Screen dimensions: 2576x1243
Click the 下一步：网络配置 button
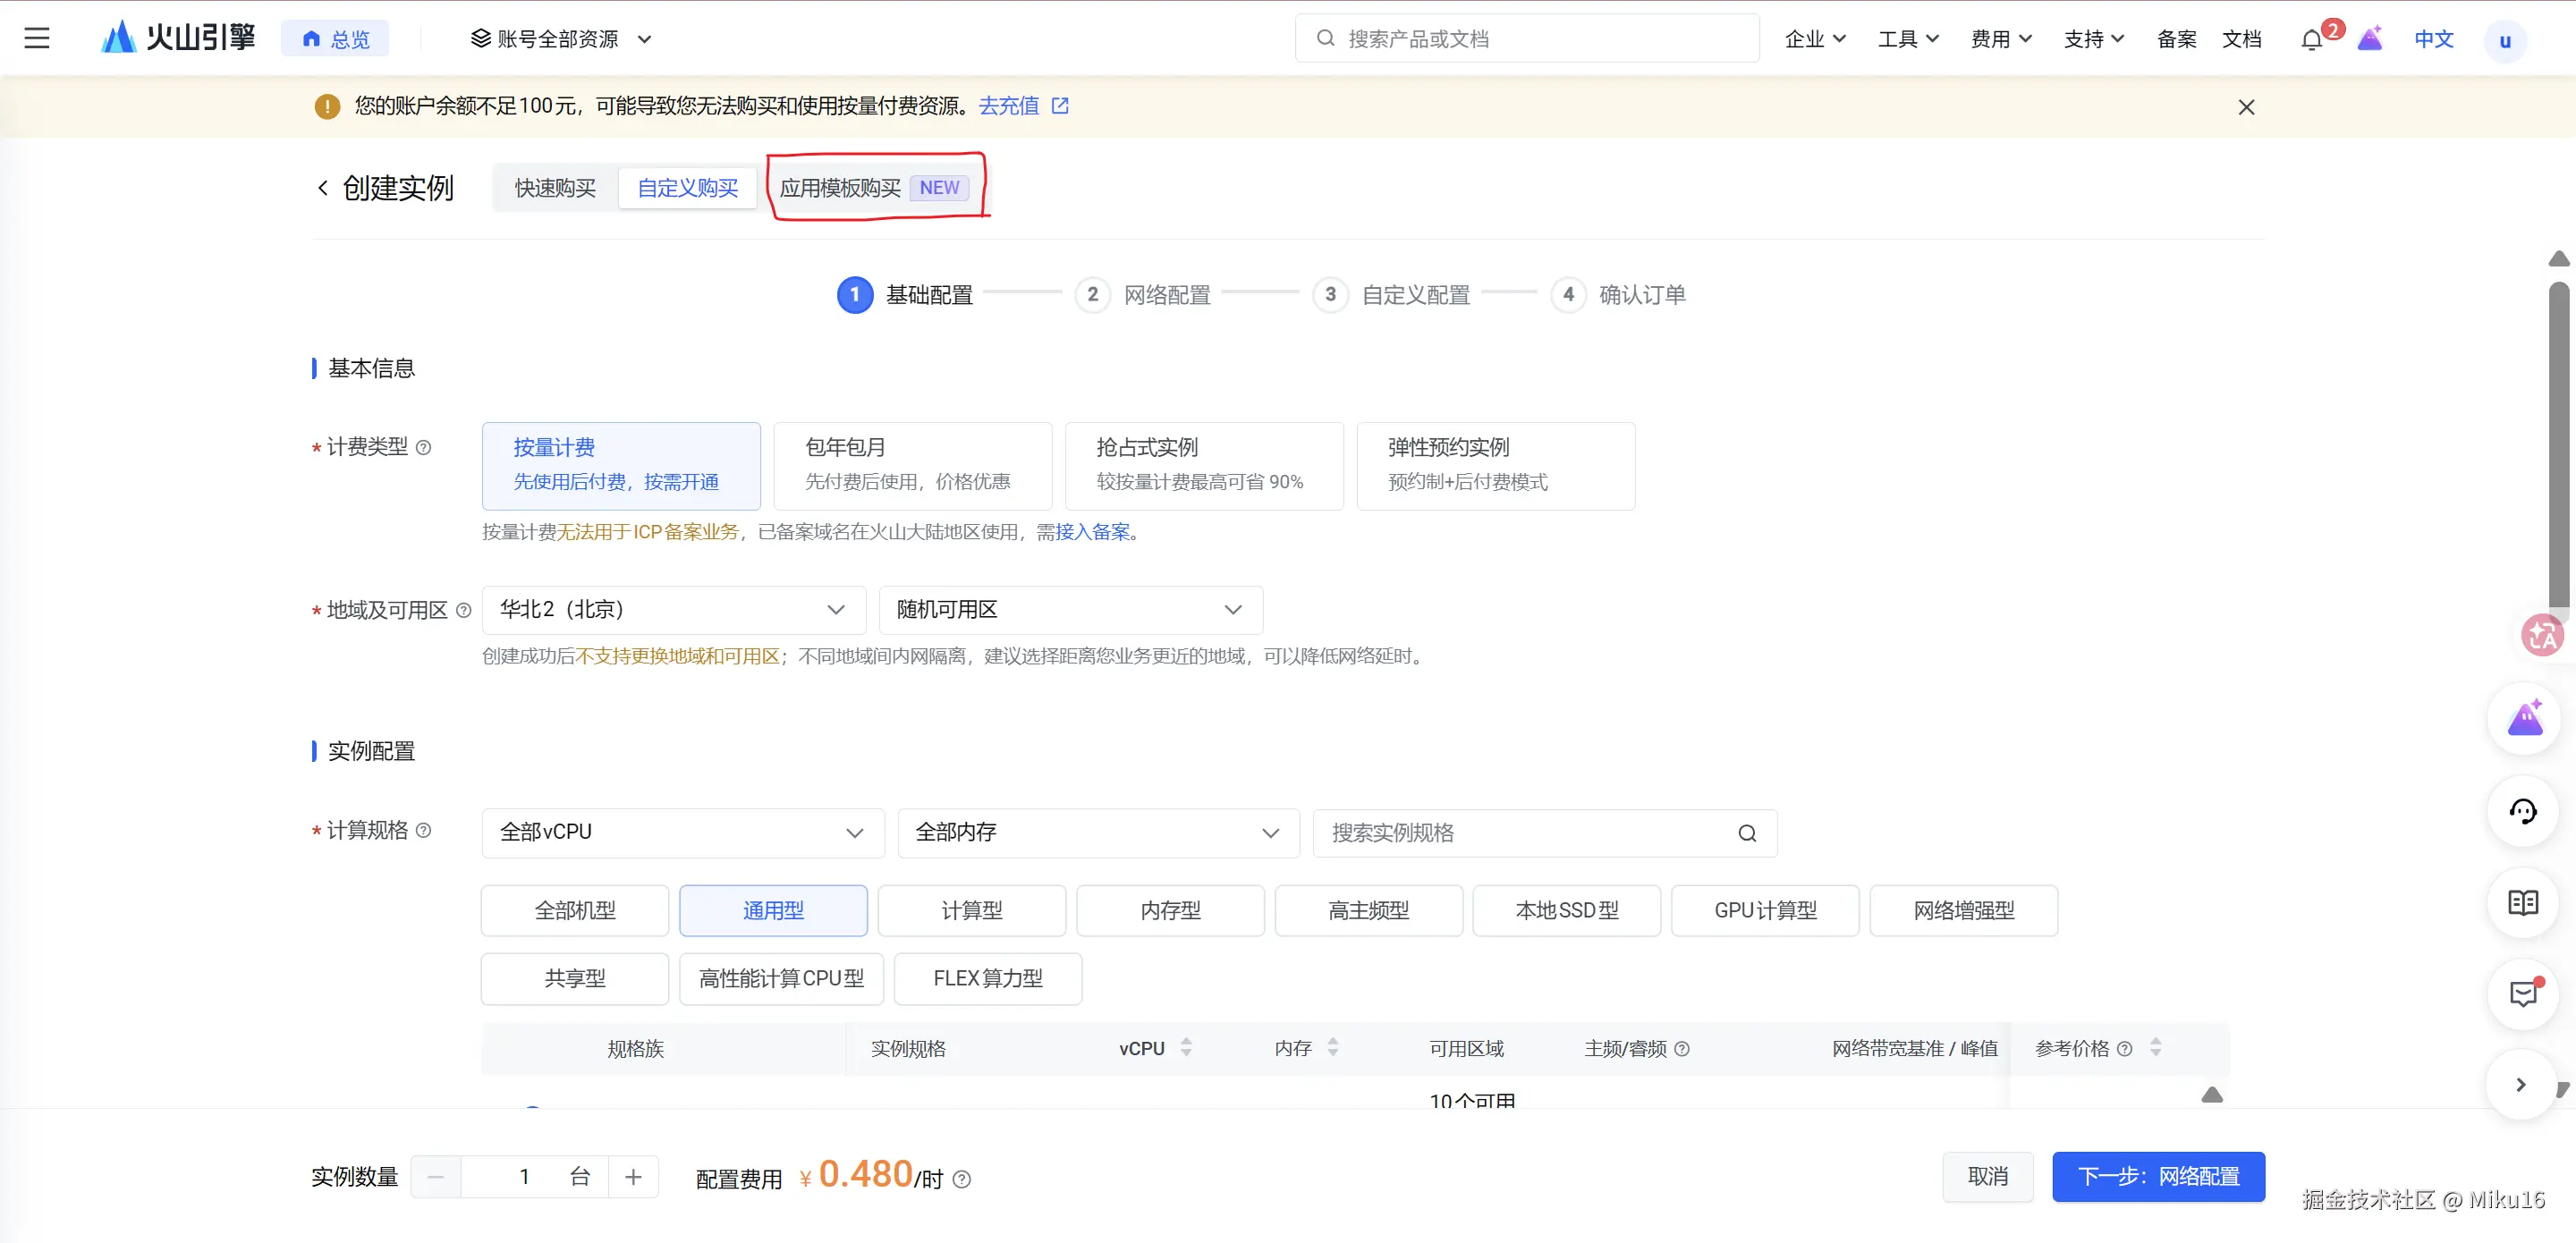click(2157, 1176)
